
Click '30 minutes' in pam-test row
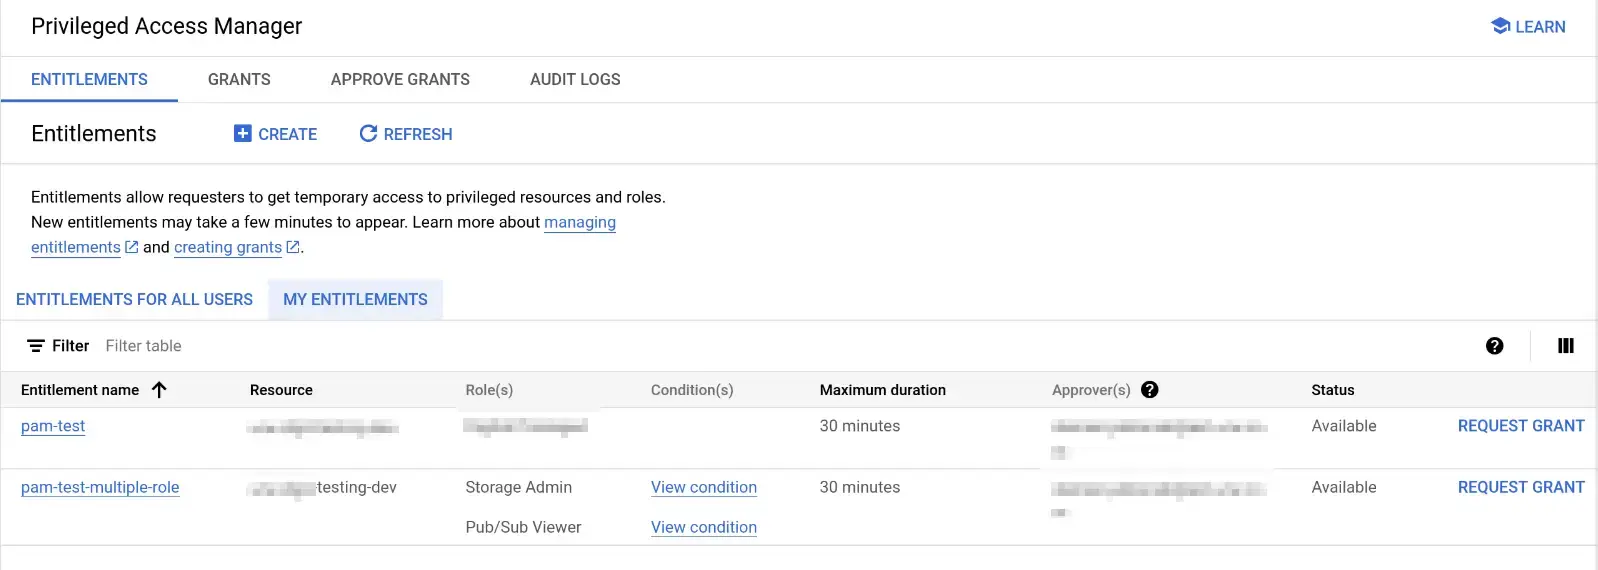860,426
